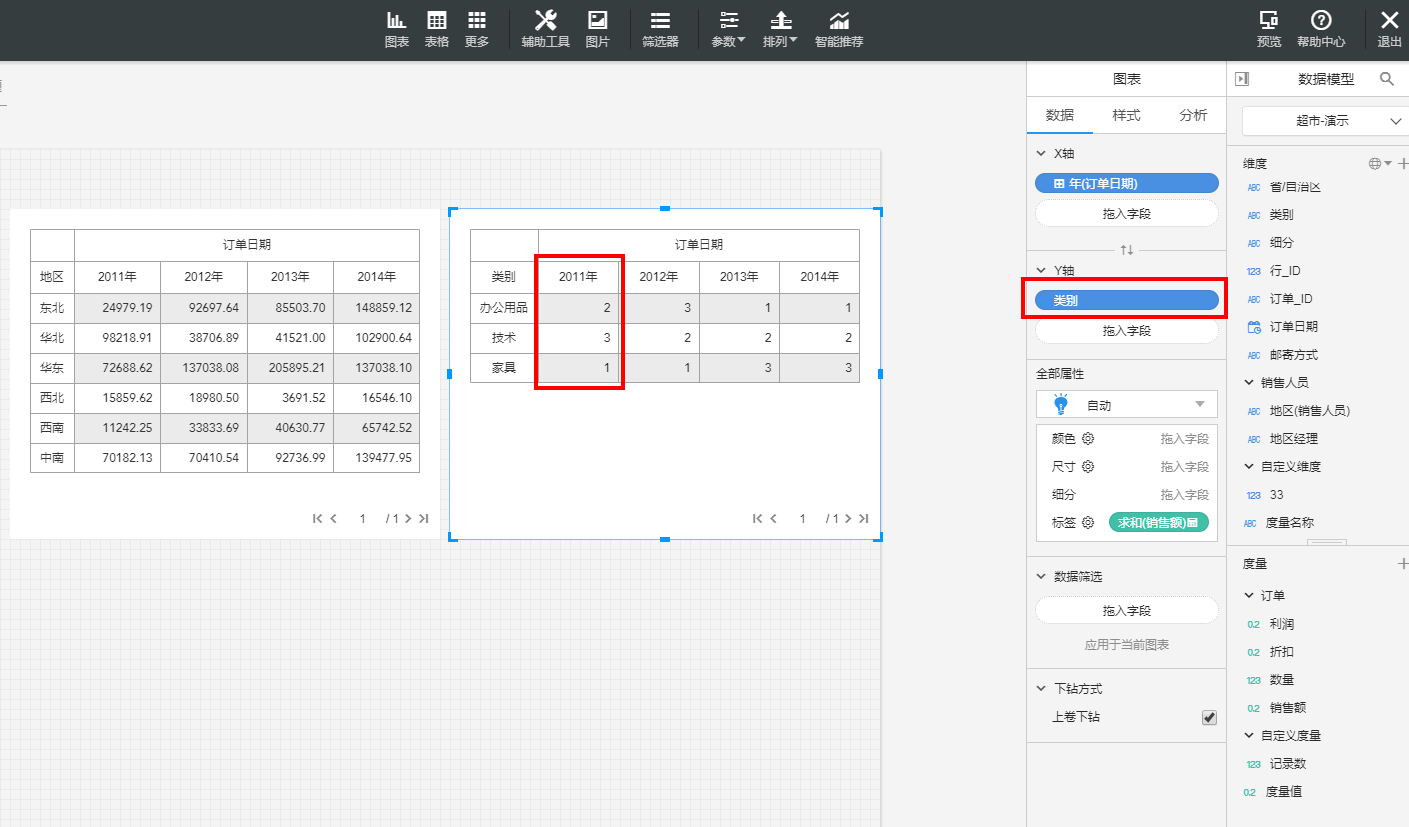The image size is (1409, 827).
Task: Switch to the 分析 tab
Action: [1193, 115]
